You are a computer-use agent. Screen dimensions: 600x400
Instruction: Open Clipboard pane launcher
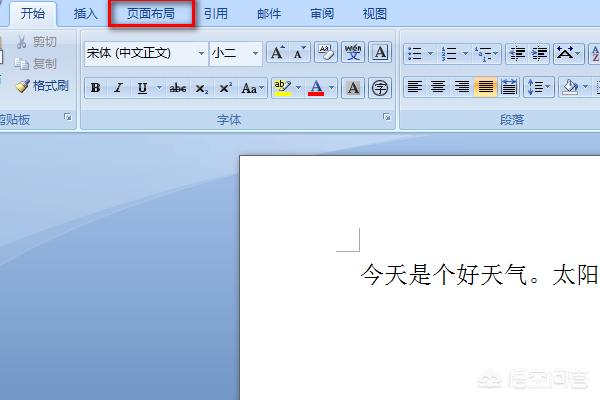(68, 117)
